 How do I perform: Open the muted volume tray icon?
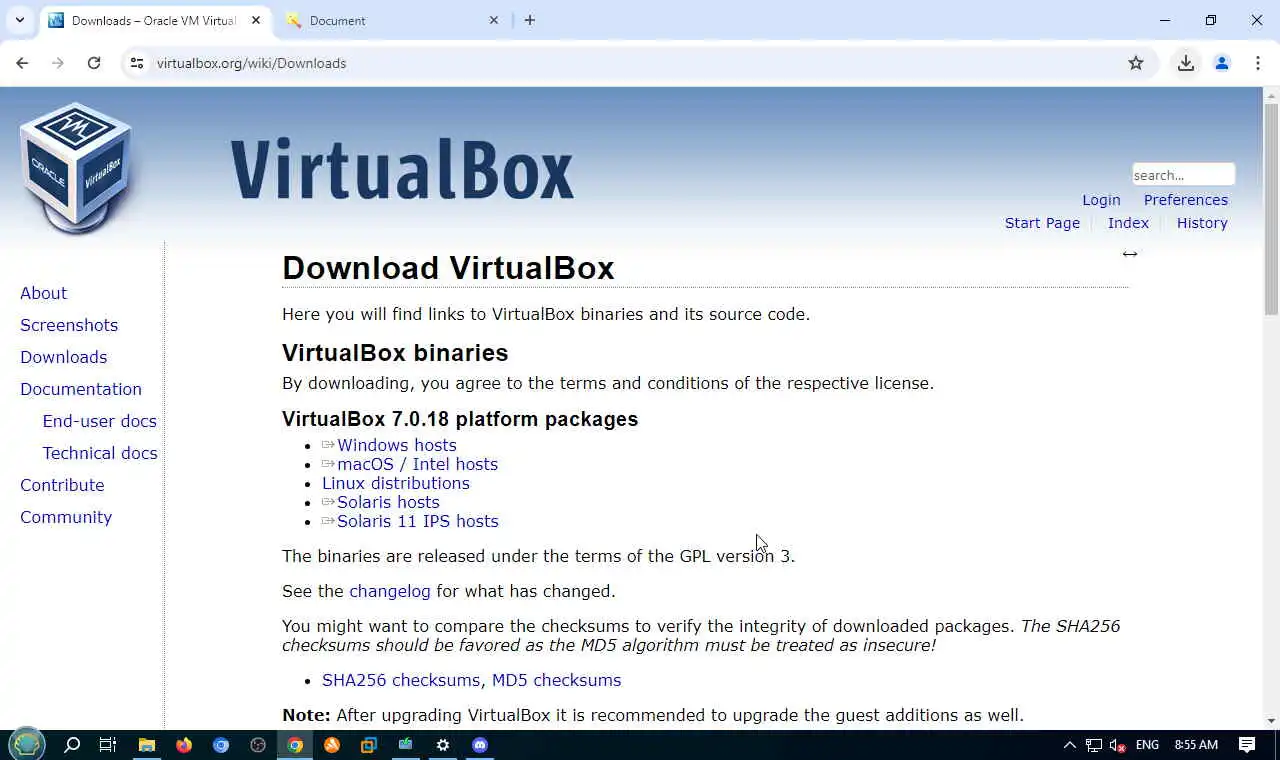click(x=1119, y=745)
